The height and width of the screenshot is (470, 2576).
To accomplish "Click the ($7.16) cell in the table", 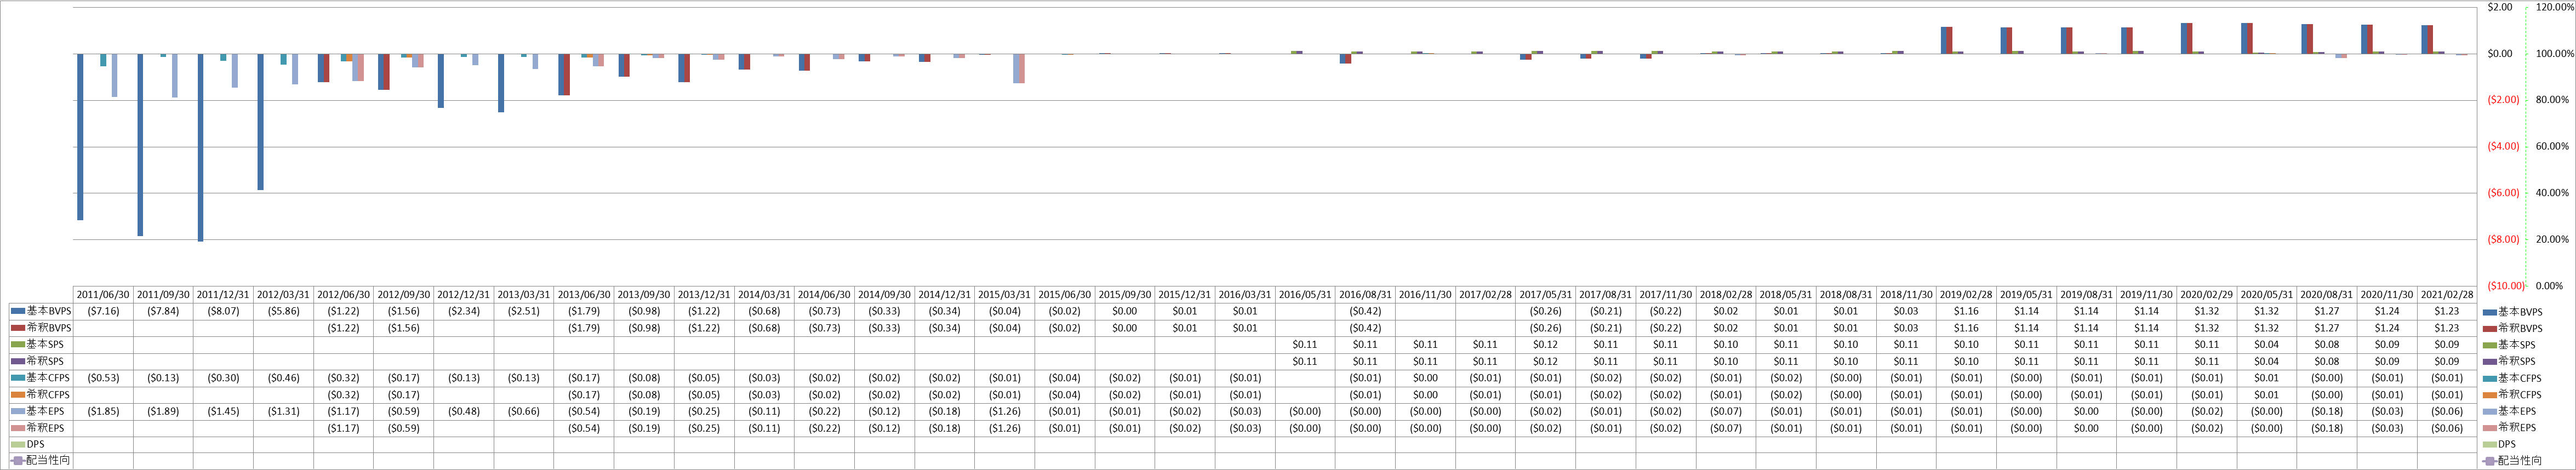I will click(x=104, y=312).
